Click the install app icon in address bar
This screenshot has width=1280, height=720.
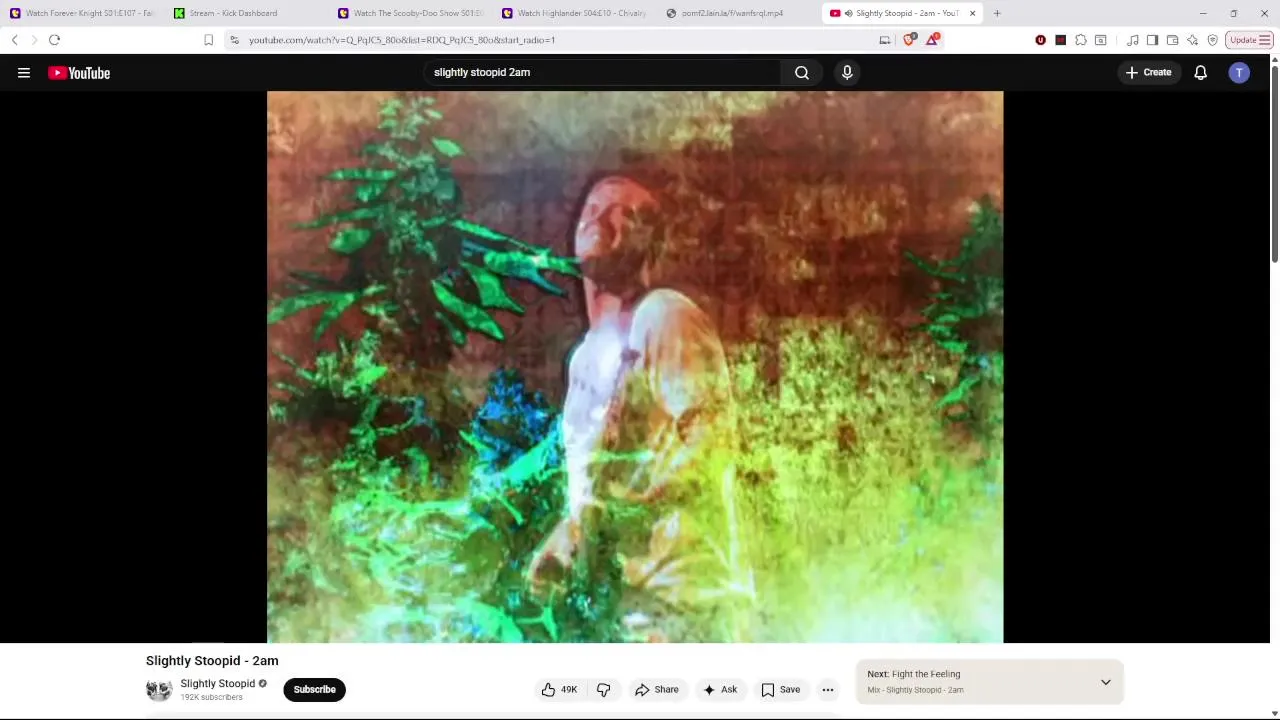coord(884,40)
